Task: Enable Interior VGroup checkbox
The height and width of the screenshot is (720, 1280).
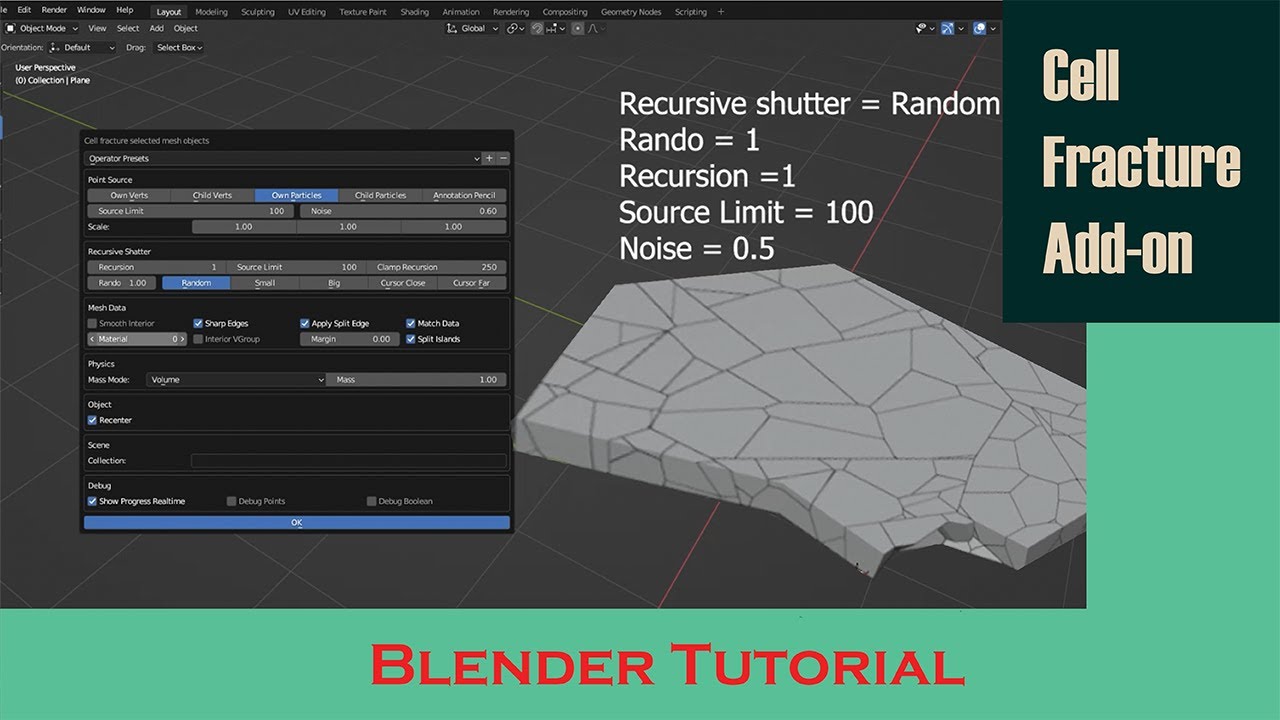Action: click(x=198, y=339)
